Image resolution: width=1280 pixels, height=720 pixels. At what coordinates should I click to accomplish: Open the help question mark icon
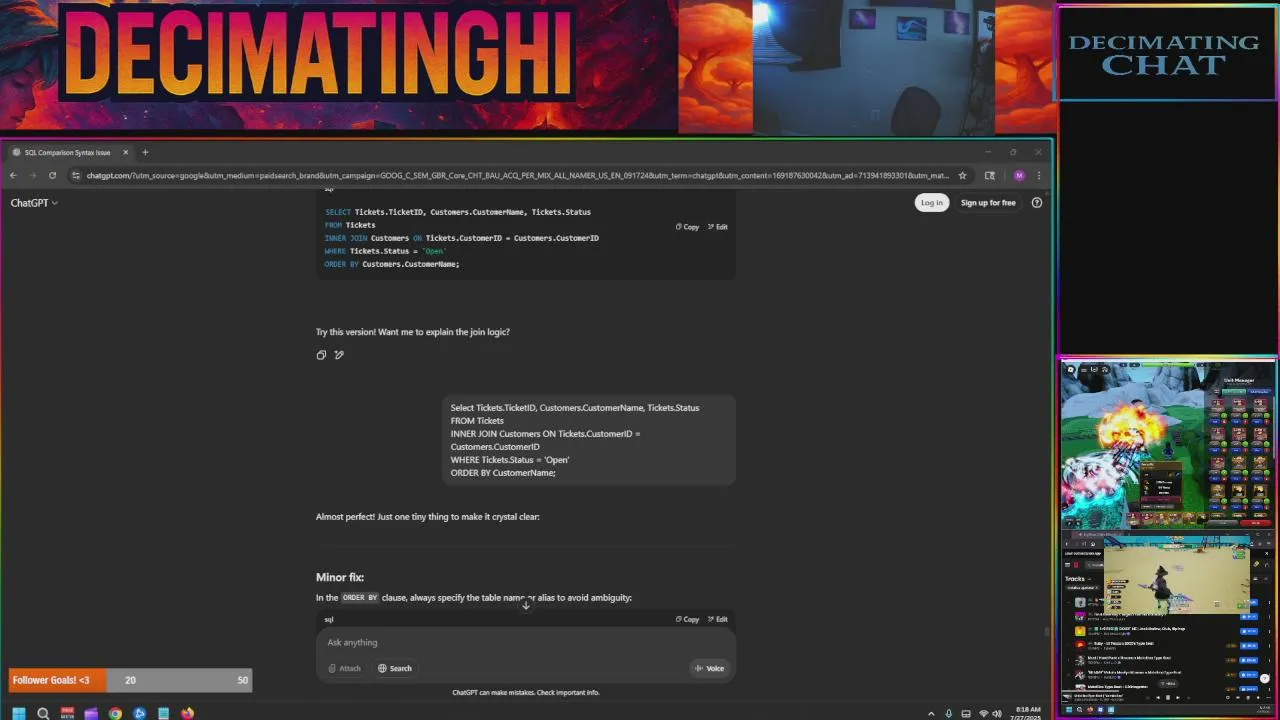[x=1037, y=203]
